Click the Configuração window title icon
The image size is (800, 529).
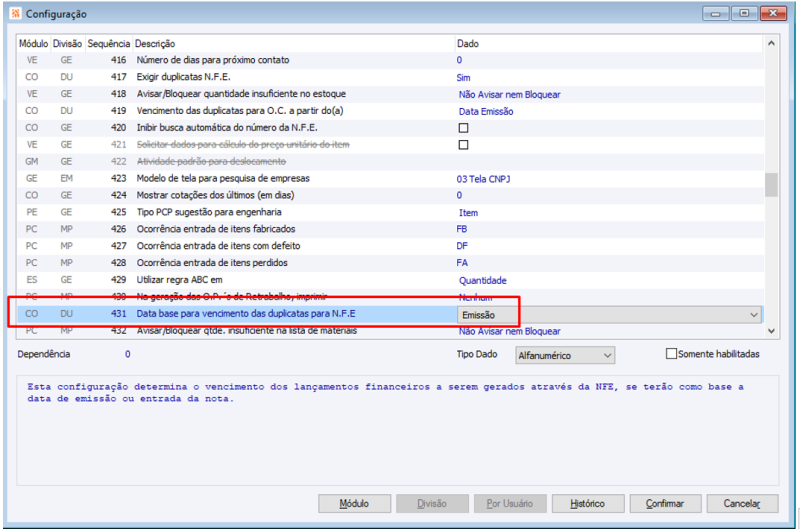[16, 14]
